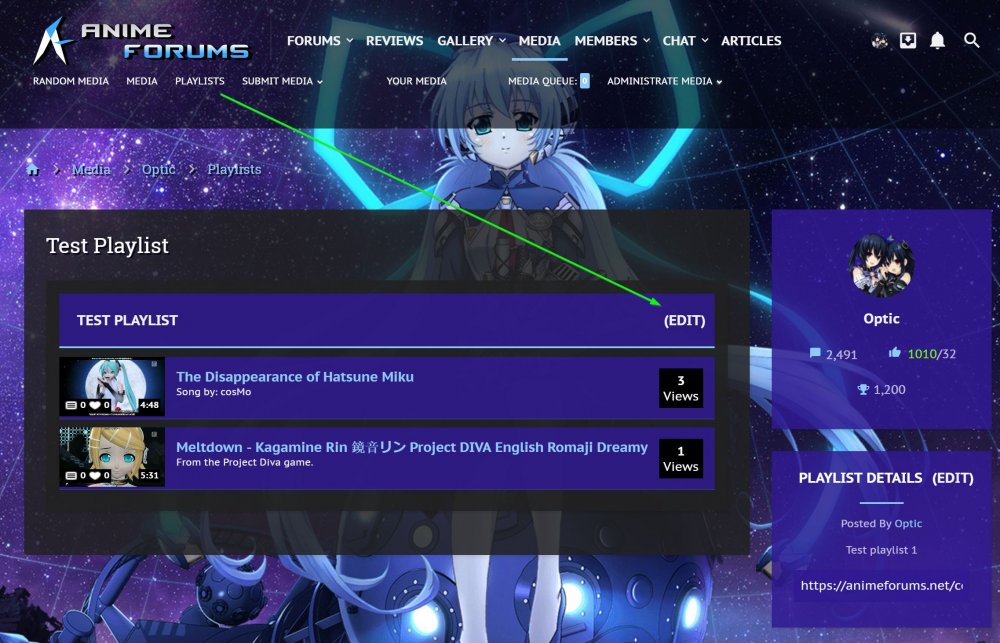Image resolution: width=1000 pixels, height=643 pixels.
Task: Click 'Song by: cosMo' description text
Action: (x=214, y=392)
